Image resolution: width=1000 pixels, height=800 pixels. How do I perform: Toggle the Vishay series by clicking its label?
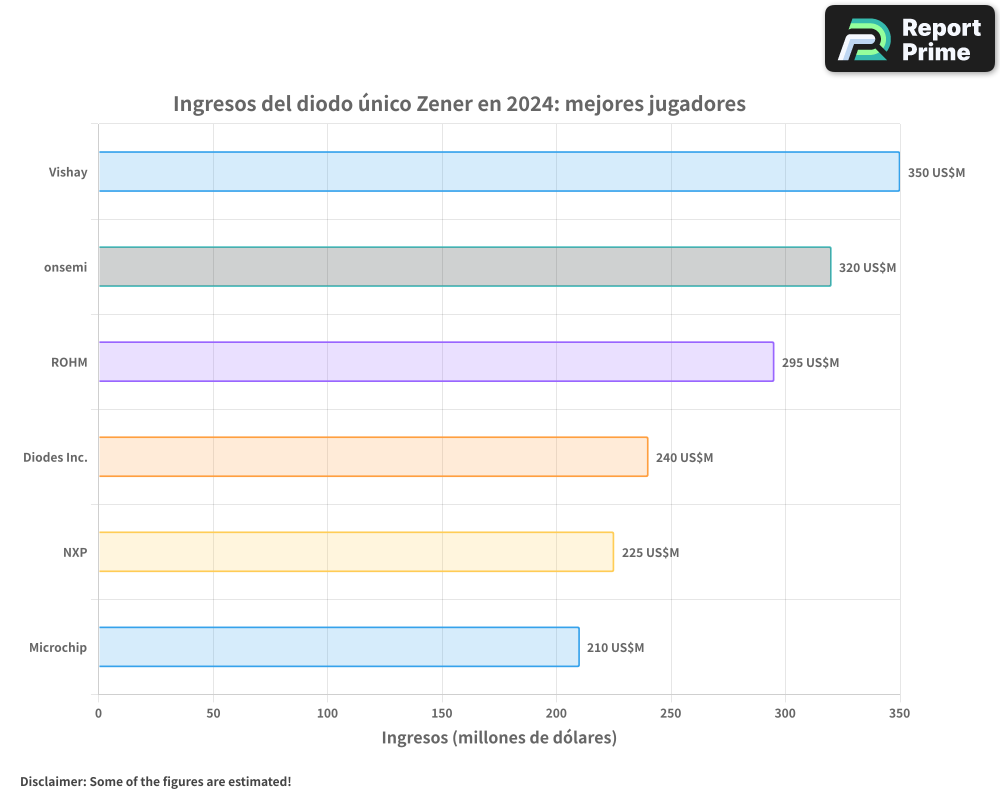(x=68, y=171)
